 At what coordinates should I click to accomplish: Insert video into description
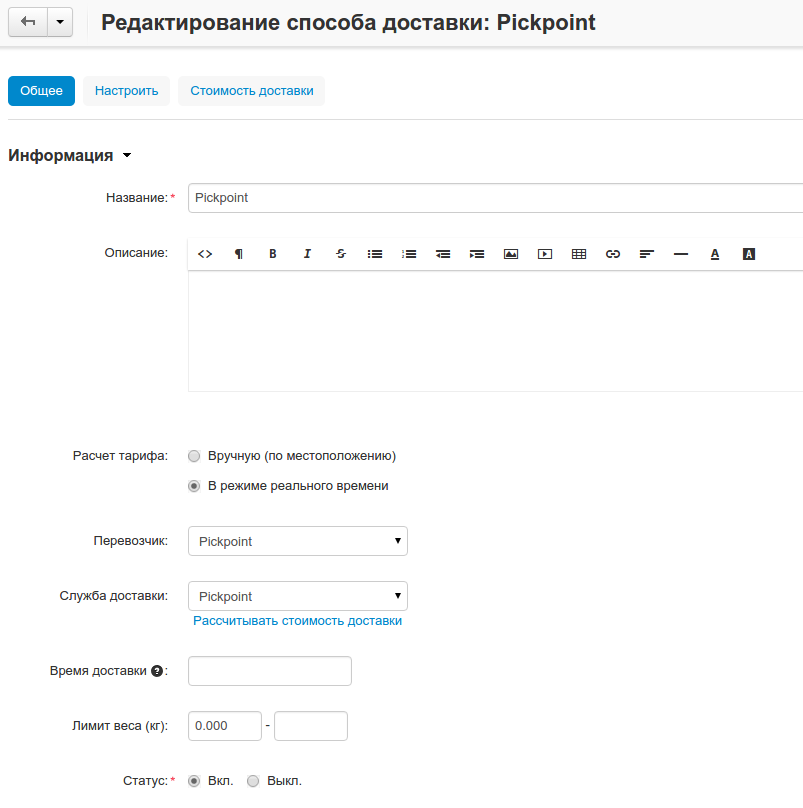click(x=545, y=254)
